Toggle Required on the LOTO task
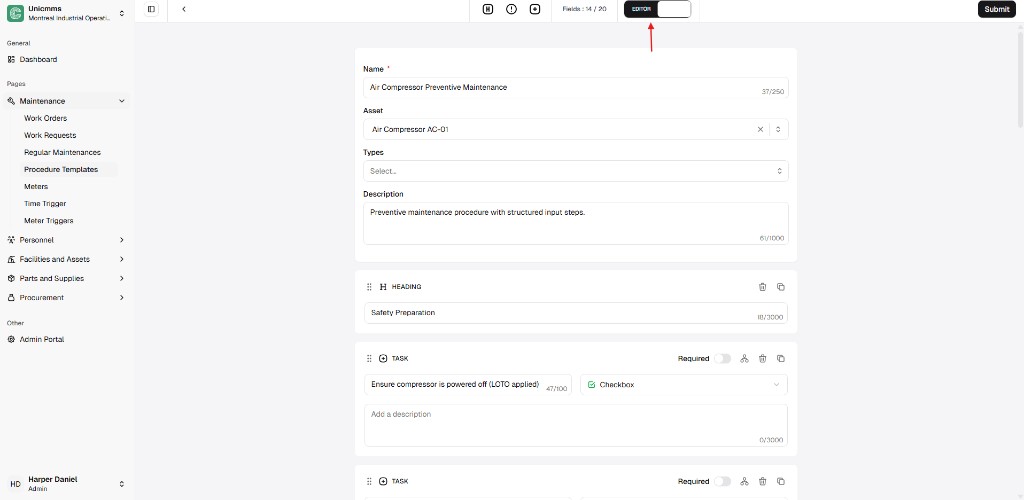 click(x=722, y=358)
